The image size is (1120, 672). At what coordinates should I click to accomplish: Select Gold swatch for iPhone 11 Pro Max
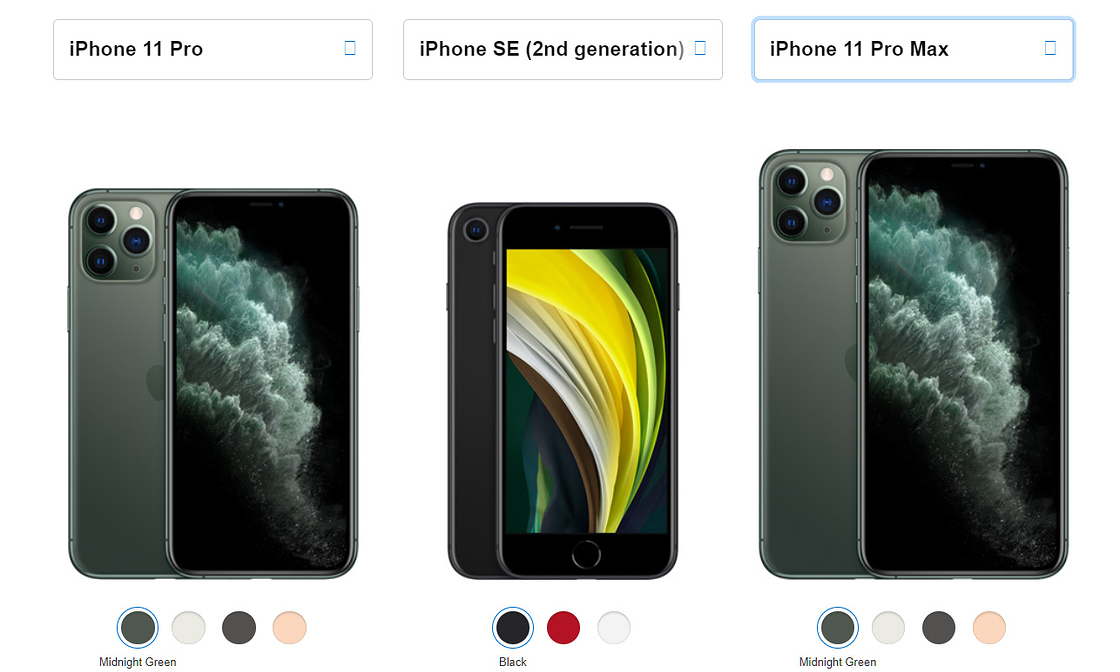(x=989, y=628)
